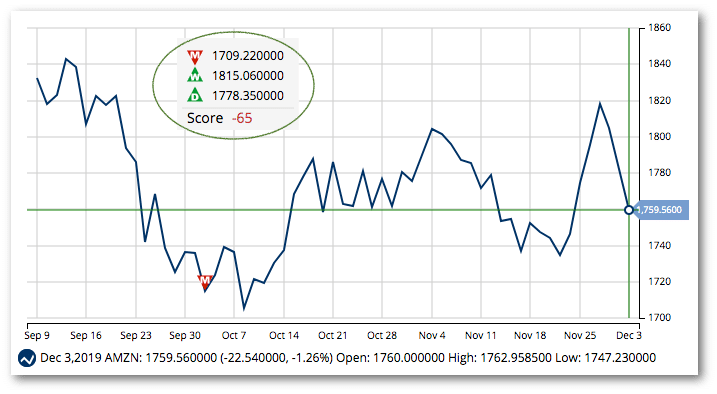The width and height of the screenshot is (717, 394).
Task: Click the Nov 18 date label
Action: click(530, 335)
